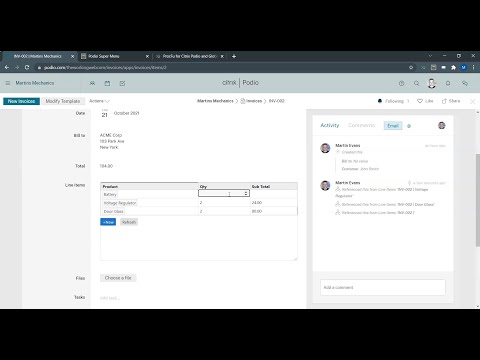Open the chat bubbles icon

pos(465,83)
